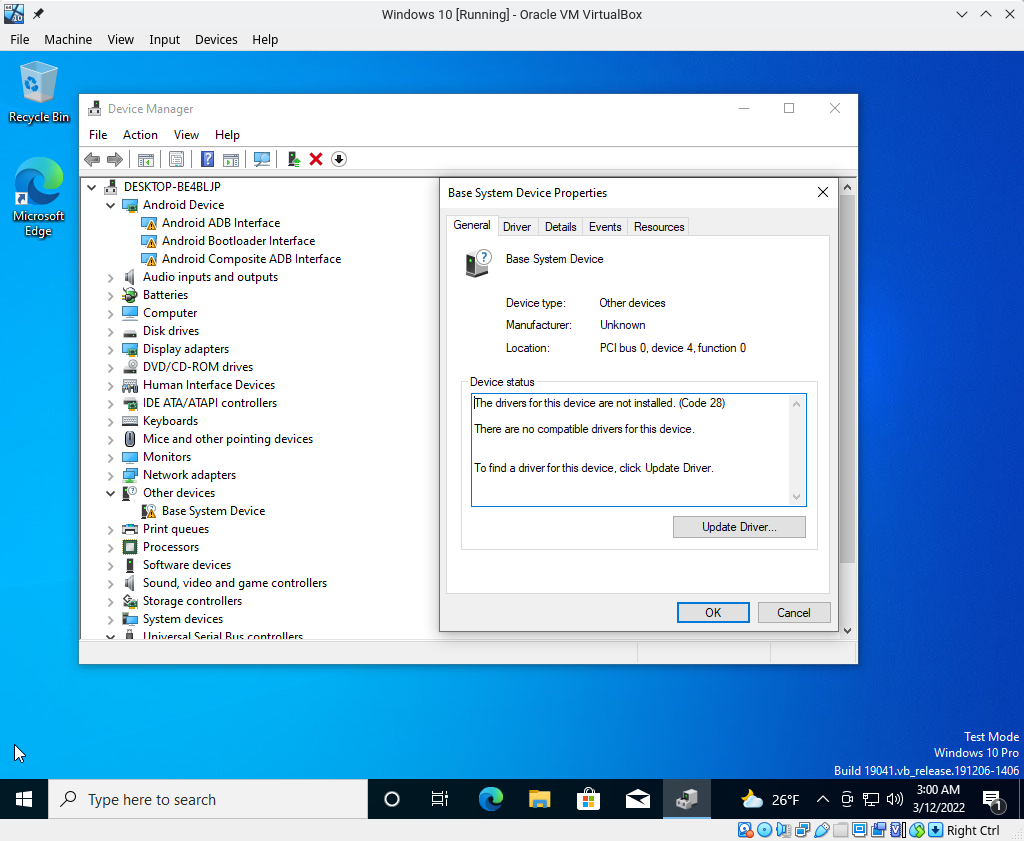Click the Cortana circle icon
The width and height of the screenshot is (1024, 841).
pyautogui.click(x=392, y=799)
